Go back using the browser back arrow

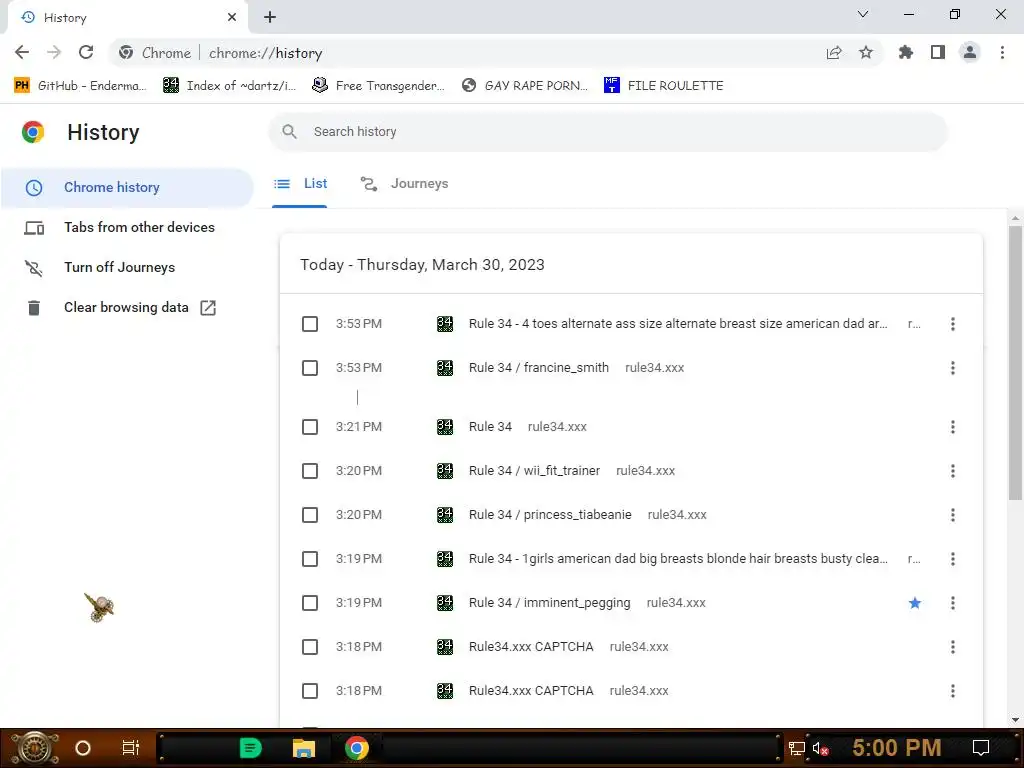(22, 52)
